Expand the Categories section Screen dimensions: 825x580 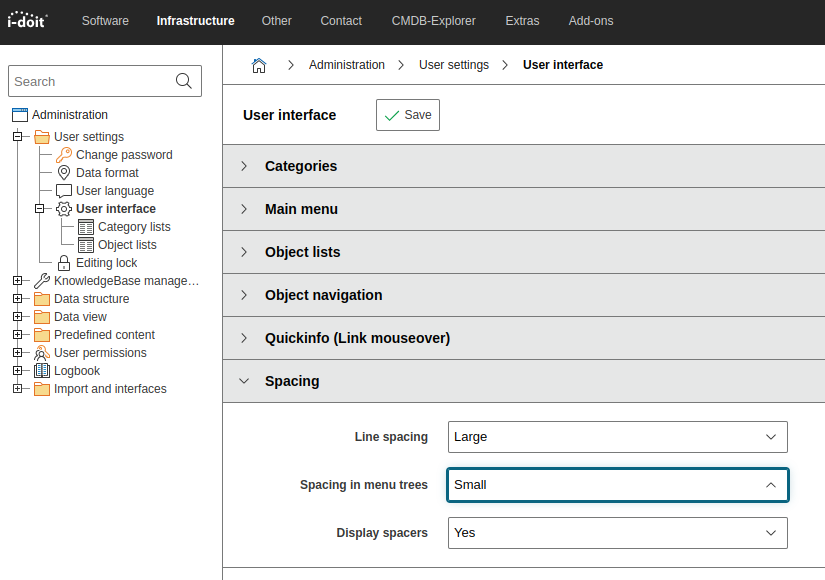point(524,166)
